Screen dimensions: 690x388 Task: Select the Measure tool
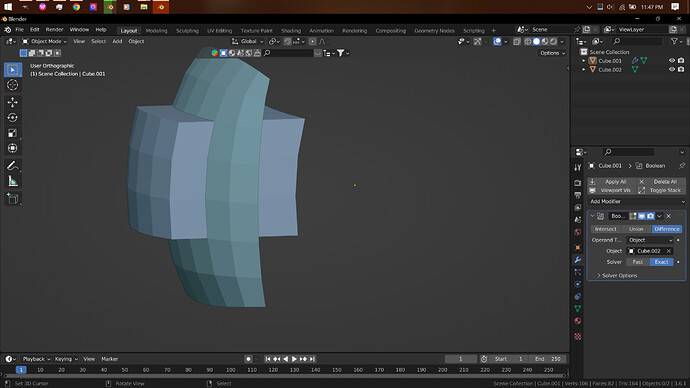[x=12, y=181]
